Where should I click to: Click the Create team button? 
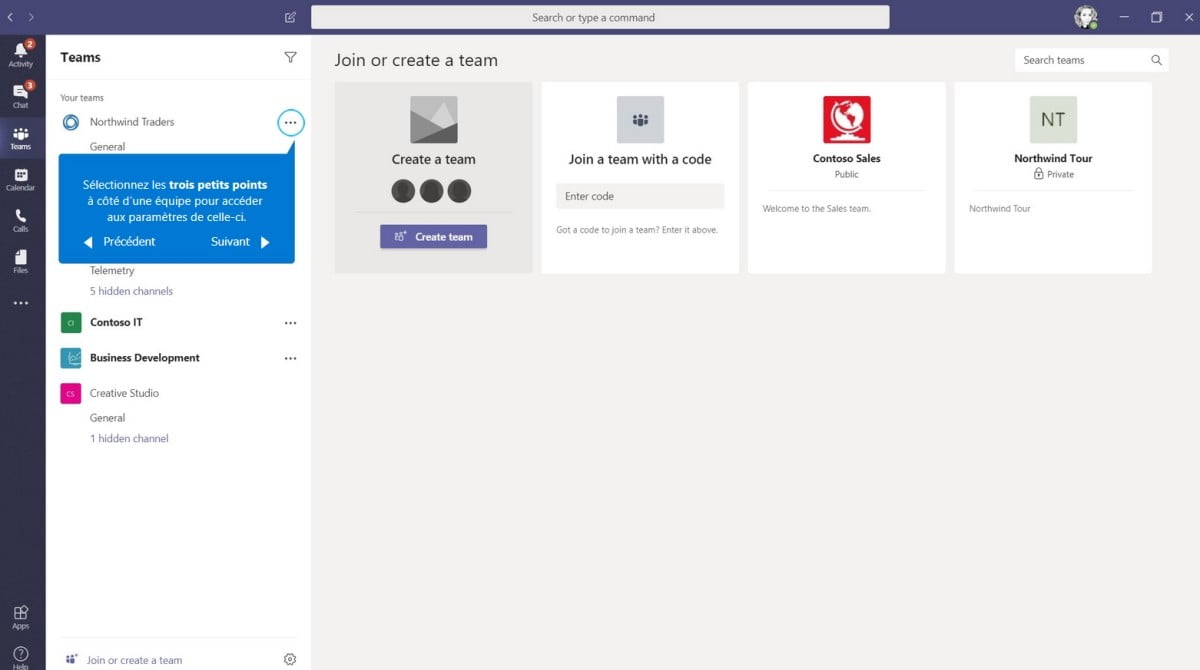[433, 237]
